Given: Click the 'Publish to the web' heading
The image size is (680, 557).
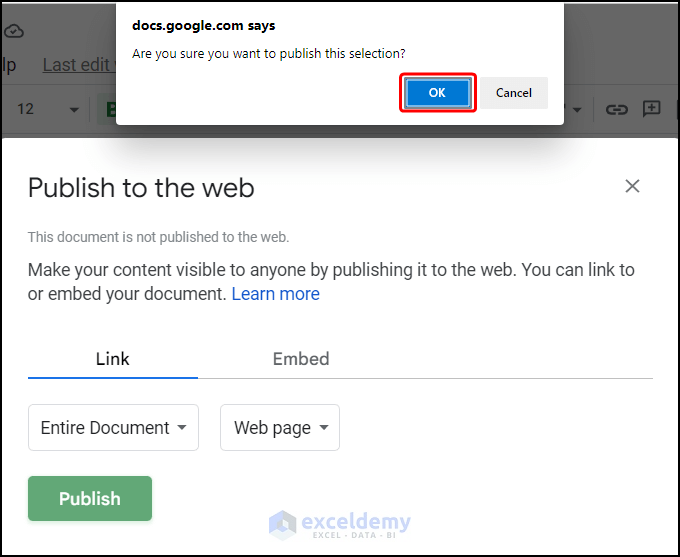Looking at the screenshot, I should pos(141,187).
